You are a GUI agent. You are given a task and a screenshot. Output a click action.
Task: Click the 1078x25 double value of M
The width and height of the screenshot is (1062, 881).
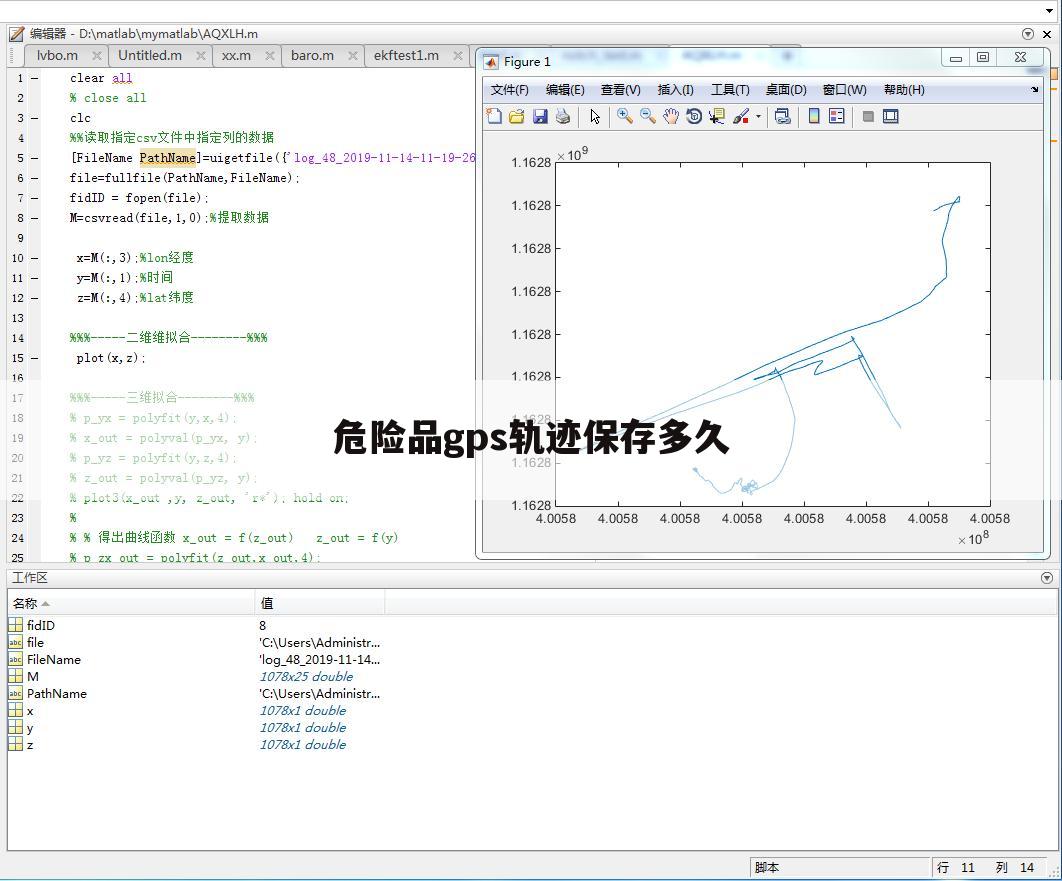click(x=306, y=676)
